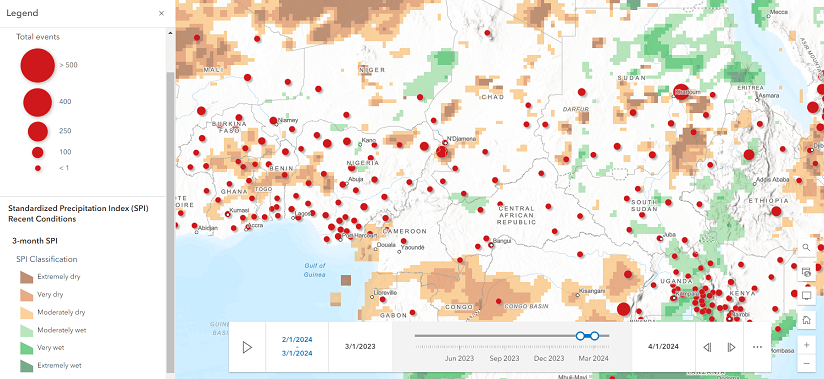The width and height of the screenshot is (824, 379).
Task: Close the Legend panel
Action: click(161, 13)
